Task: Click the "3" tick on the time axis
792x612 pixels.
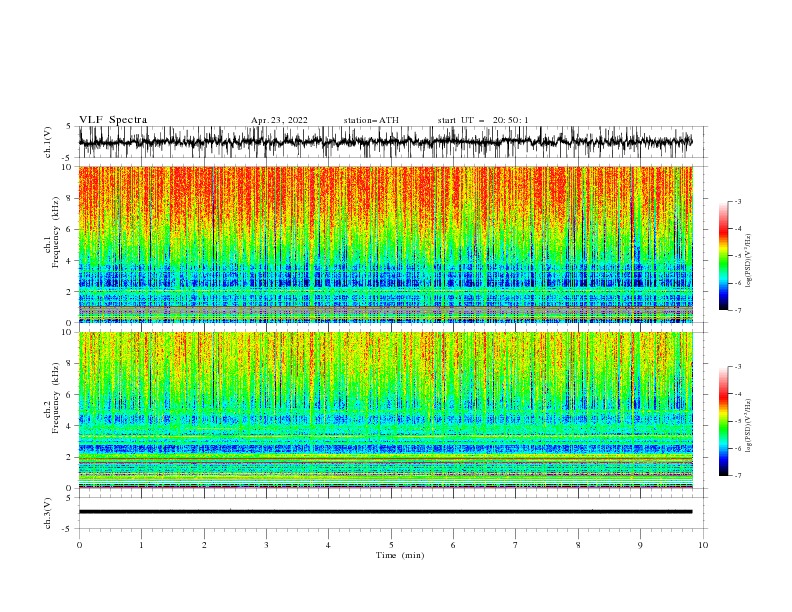Action: tap(266, 545)
